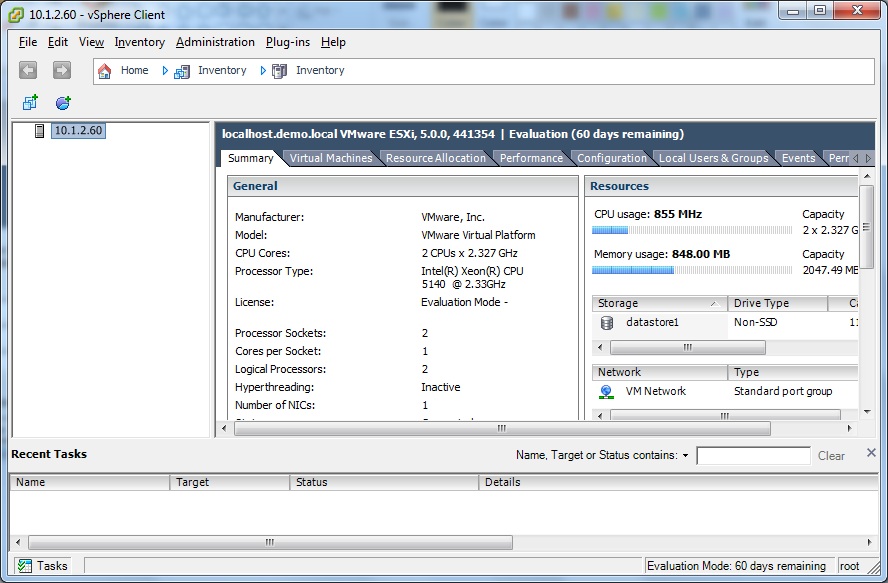The image size is (888, 583).
Task: Sort tasks by Status column header
Action: pyautogui.click(x=384, y=482)
